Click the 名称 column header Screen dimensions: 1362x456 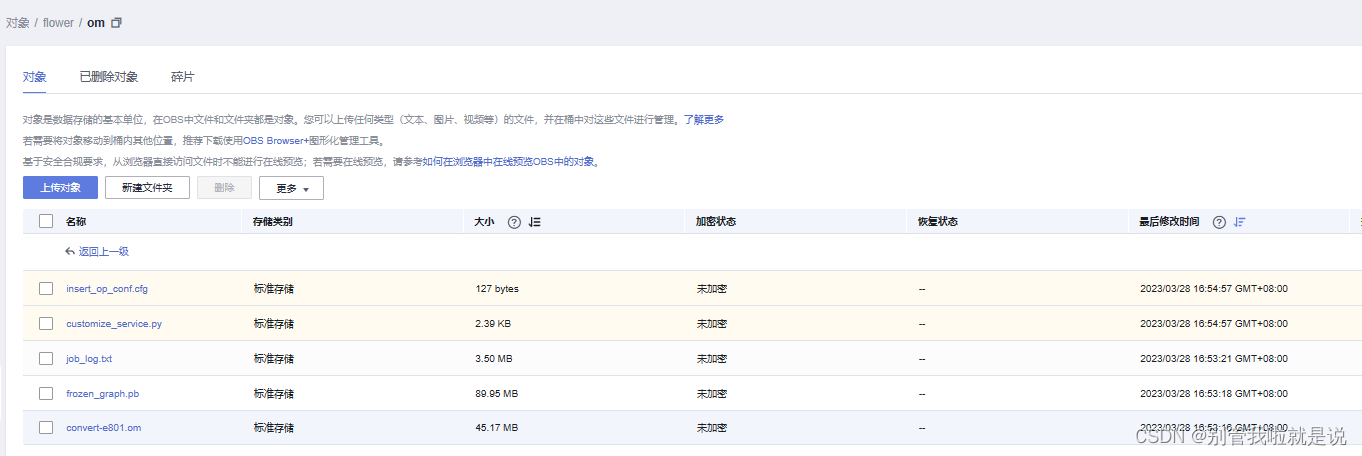[x=76, y=222]
